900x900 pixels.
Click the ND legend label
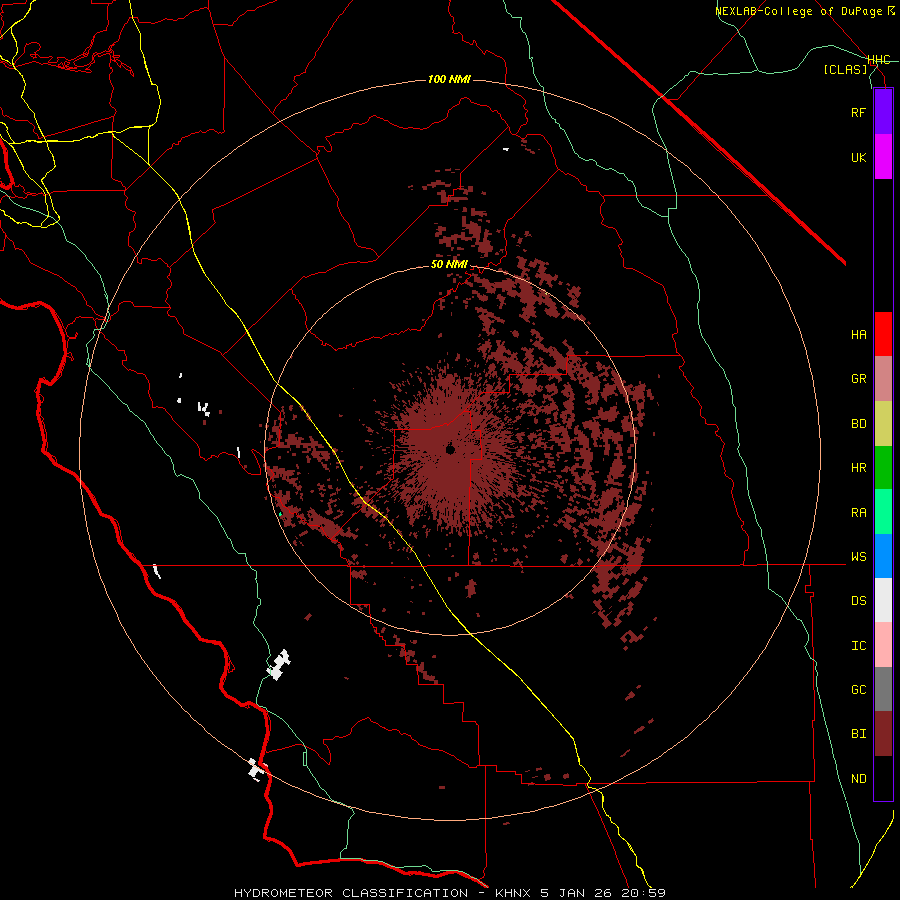[x=858, y=779]
